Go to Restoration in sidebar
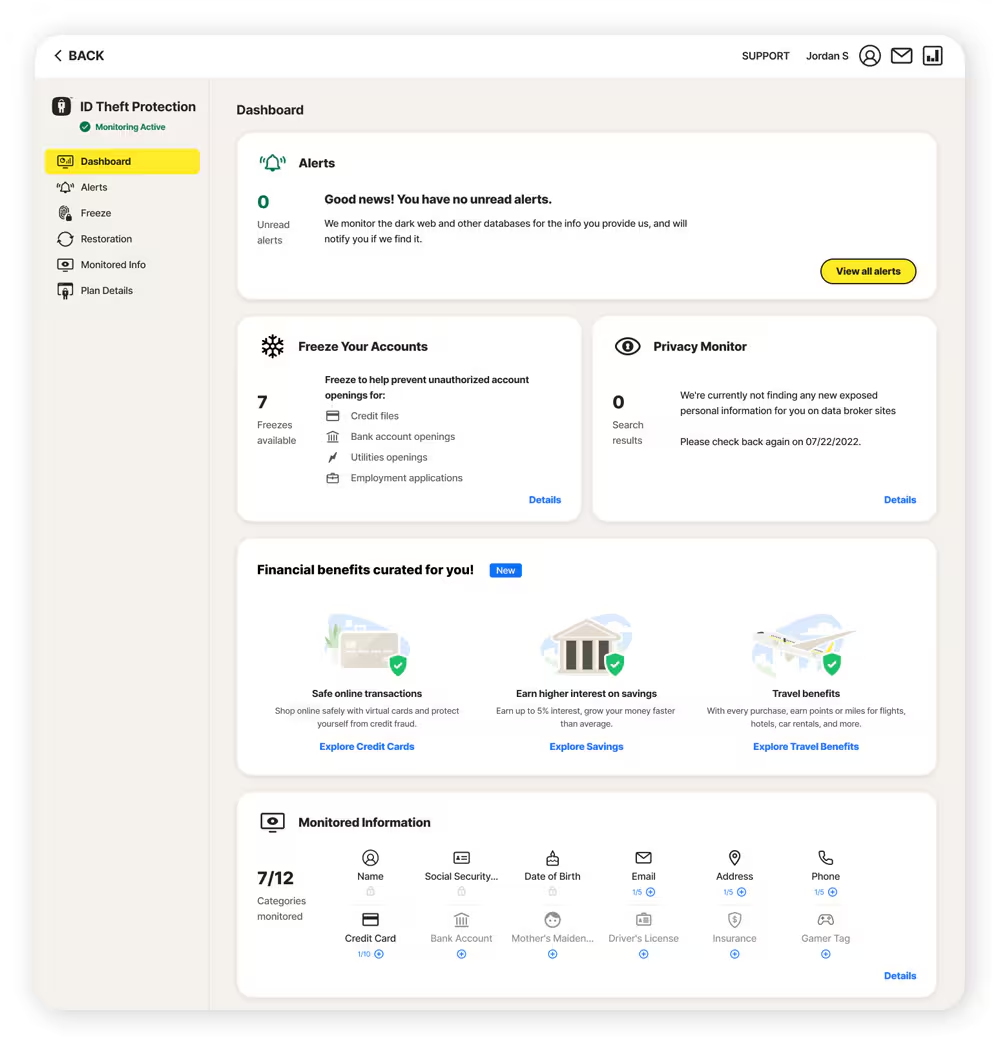 (x=122, y=239)
